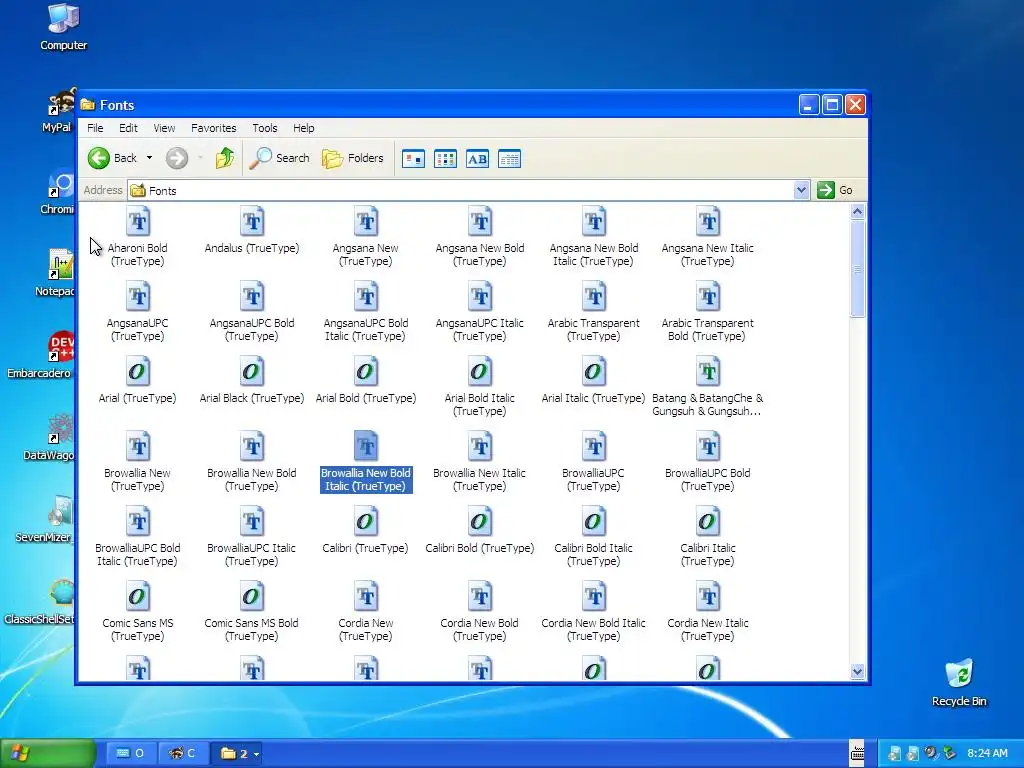Select the Arial Black font icon
This screenshot has height=768, width=1024.
point(252,372)
